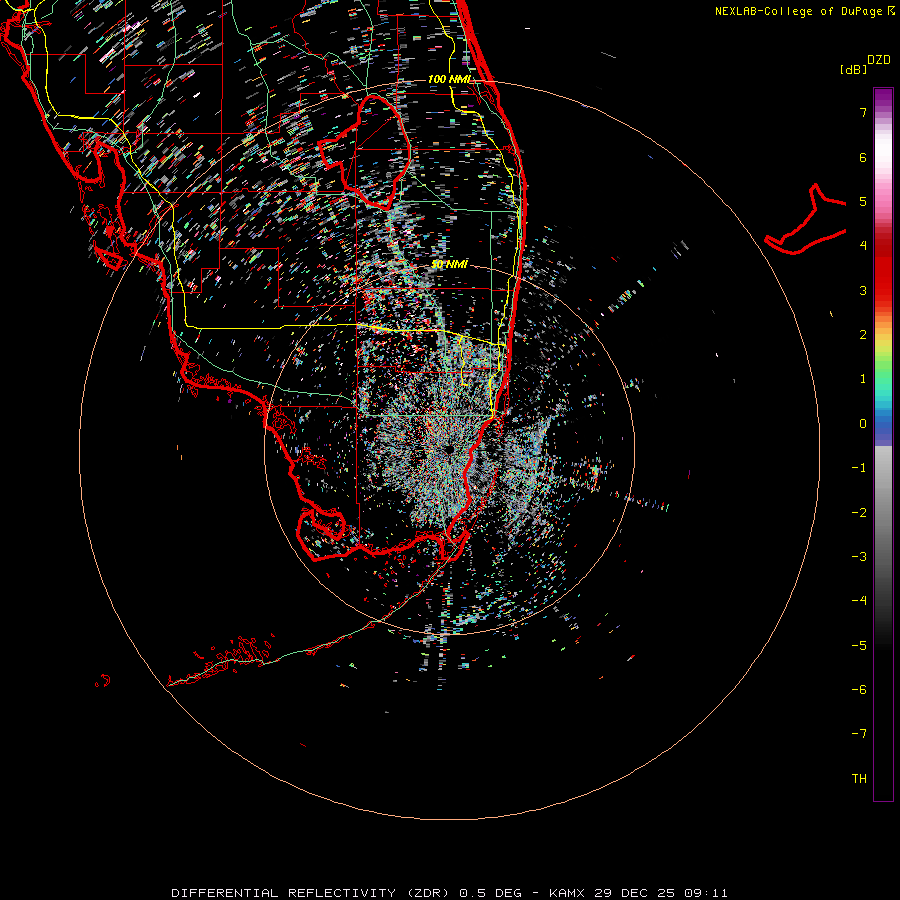Click the -1 dB tick label
Image resolution: width=900 pixels, height=900 pixels.
click(859, 468)
